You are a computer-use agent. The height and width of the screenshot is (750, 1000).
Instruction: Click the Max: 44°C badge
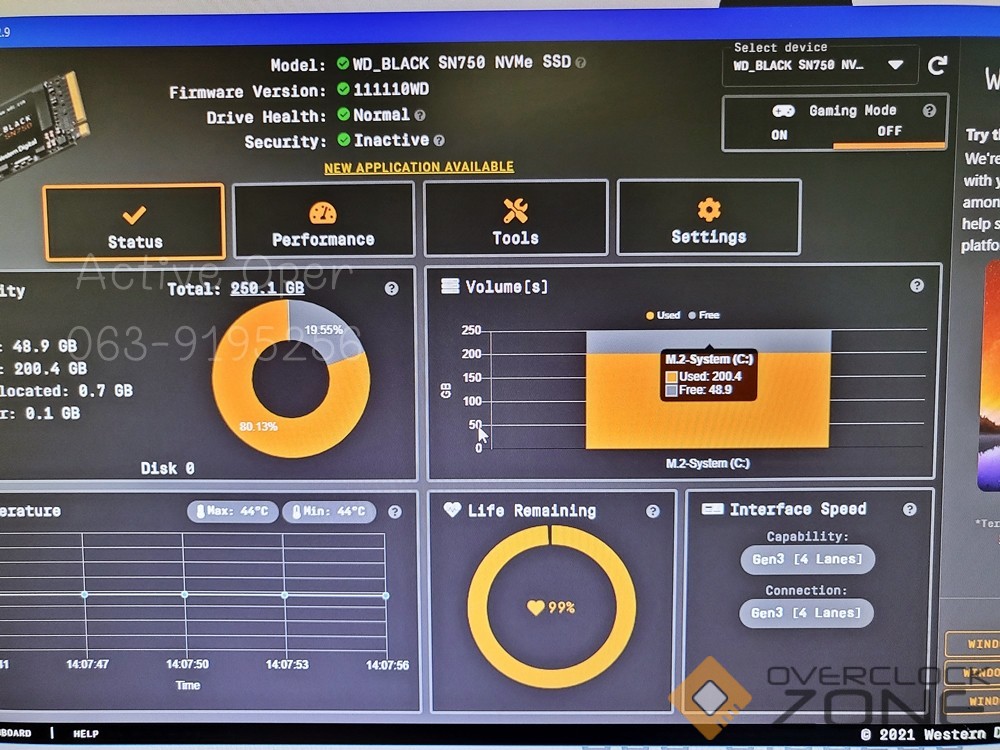[233, 511]
